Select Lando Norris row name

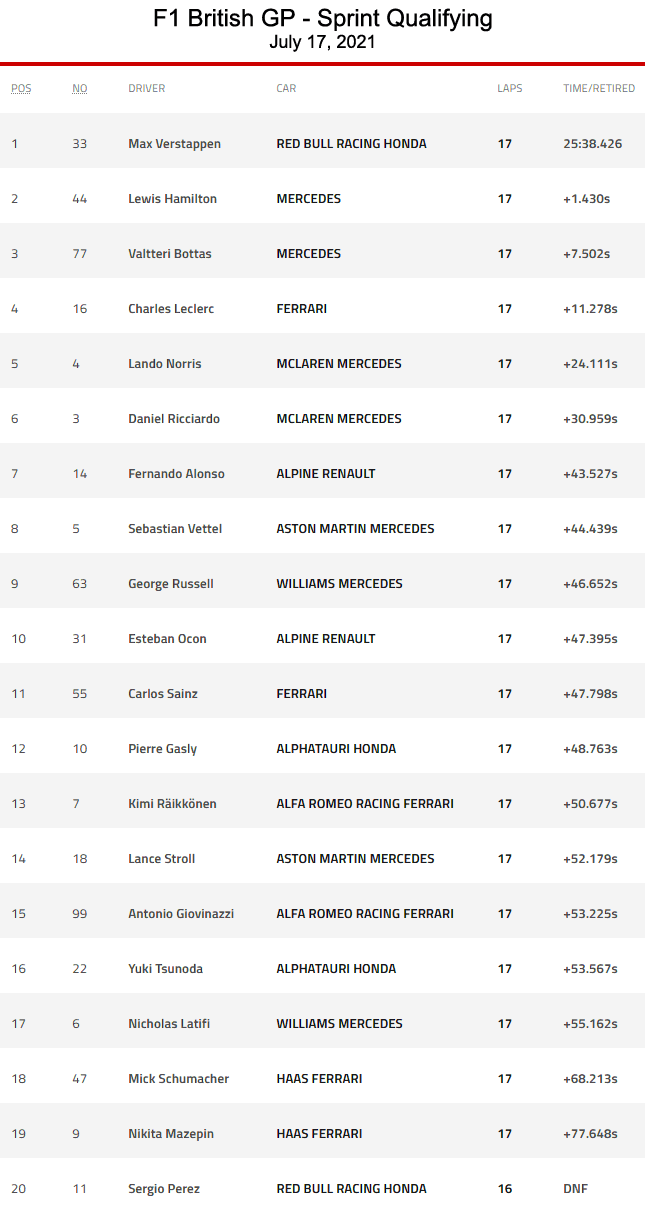[164, 364]
